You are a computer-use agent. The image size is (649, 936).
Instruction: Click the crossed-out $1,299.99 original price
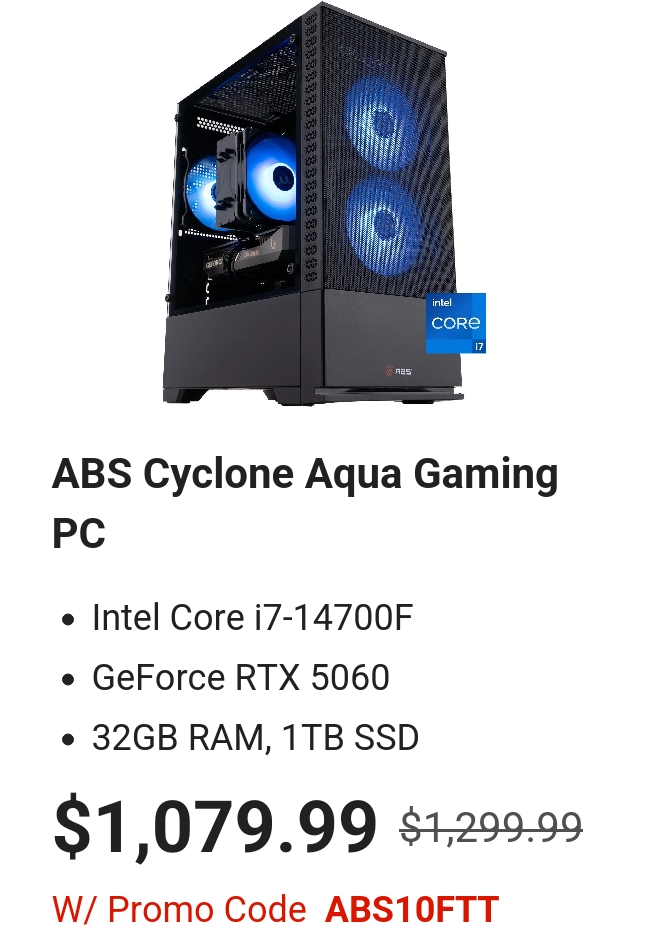491,827
